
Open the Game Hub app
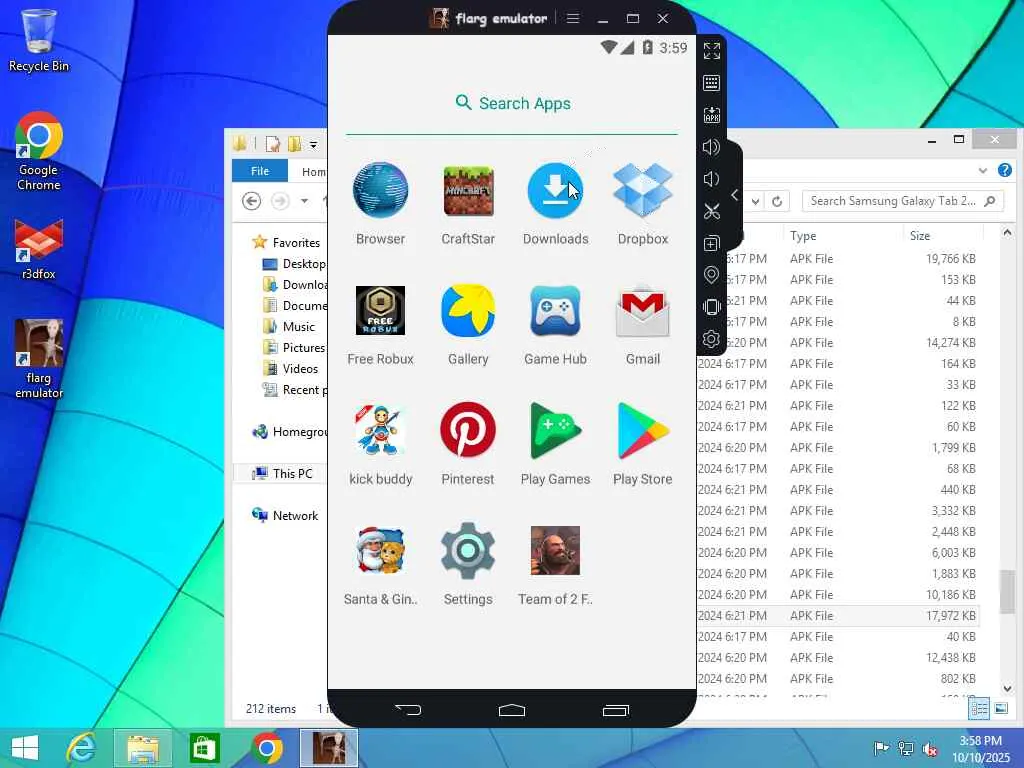pos(555,310)
